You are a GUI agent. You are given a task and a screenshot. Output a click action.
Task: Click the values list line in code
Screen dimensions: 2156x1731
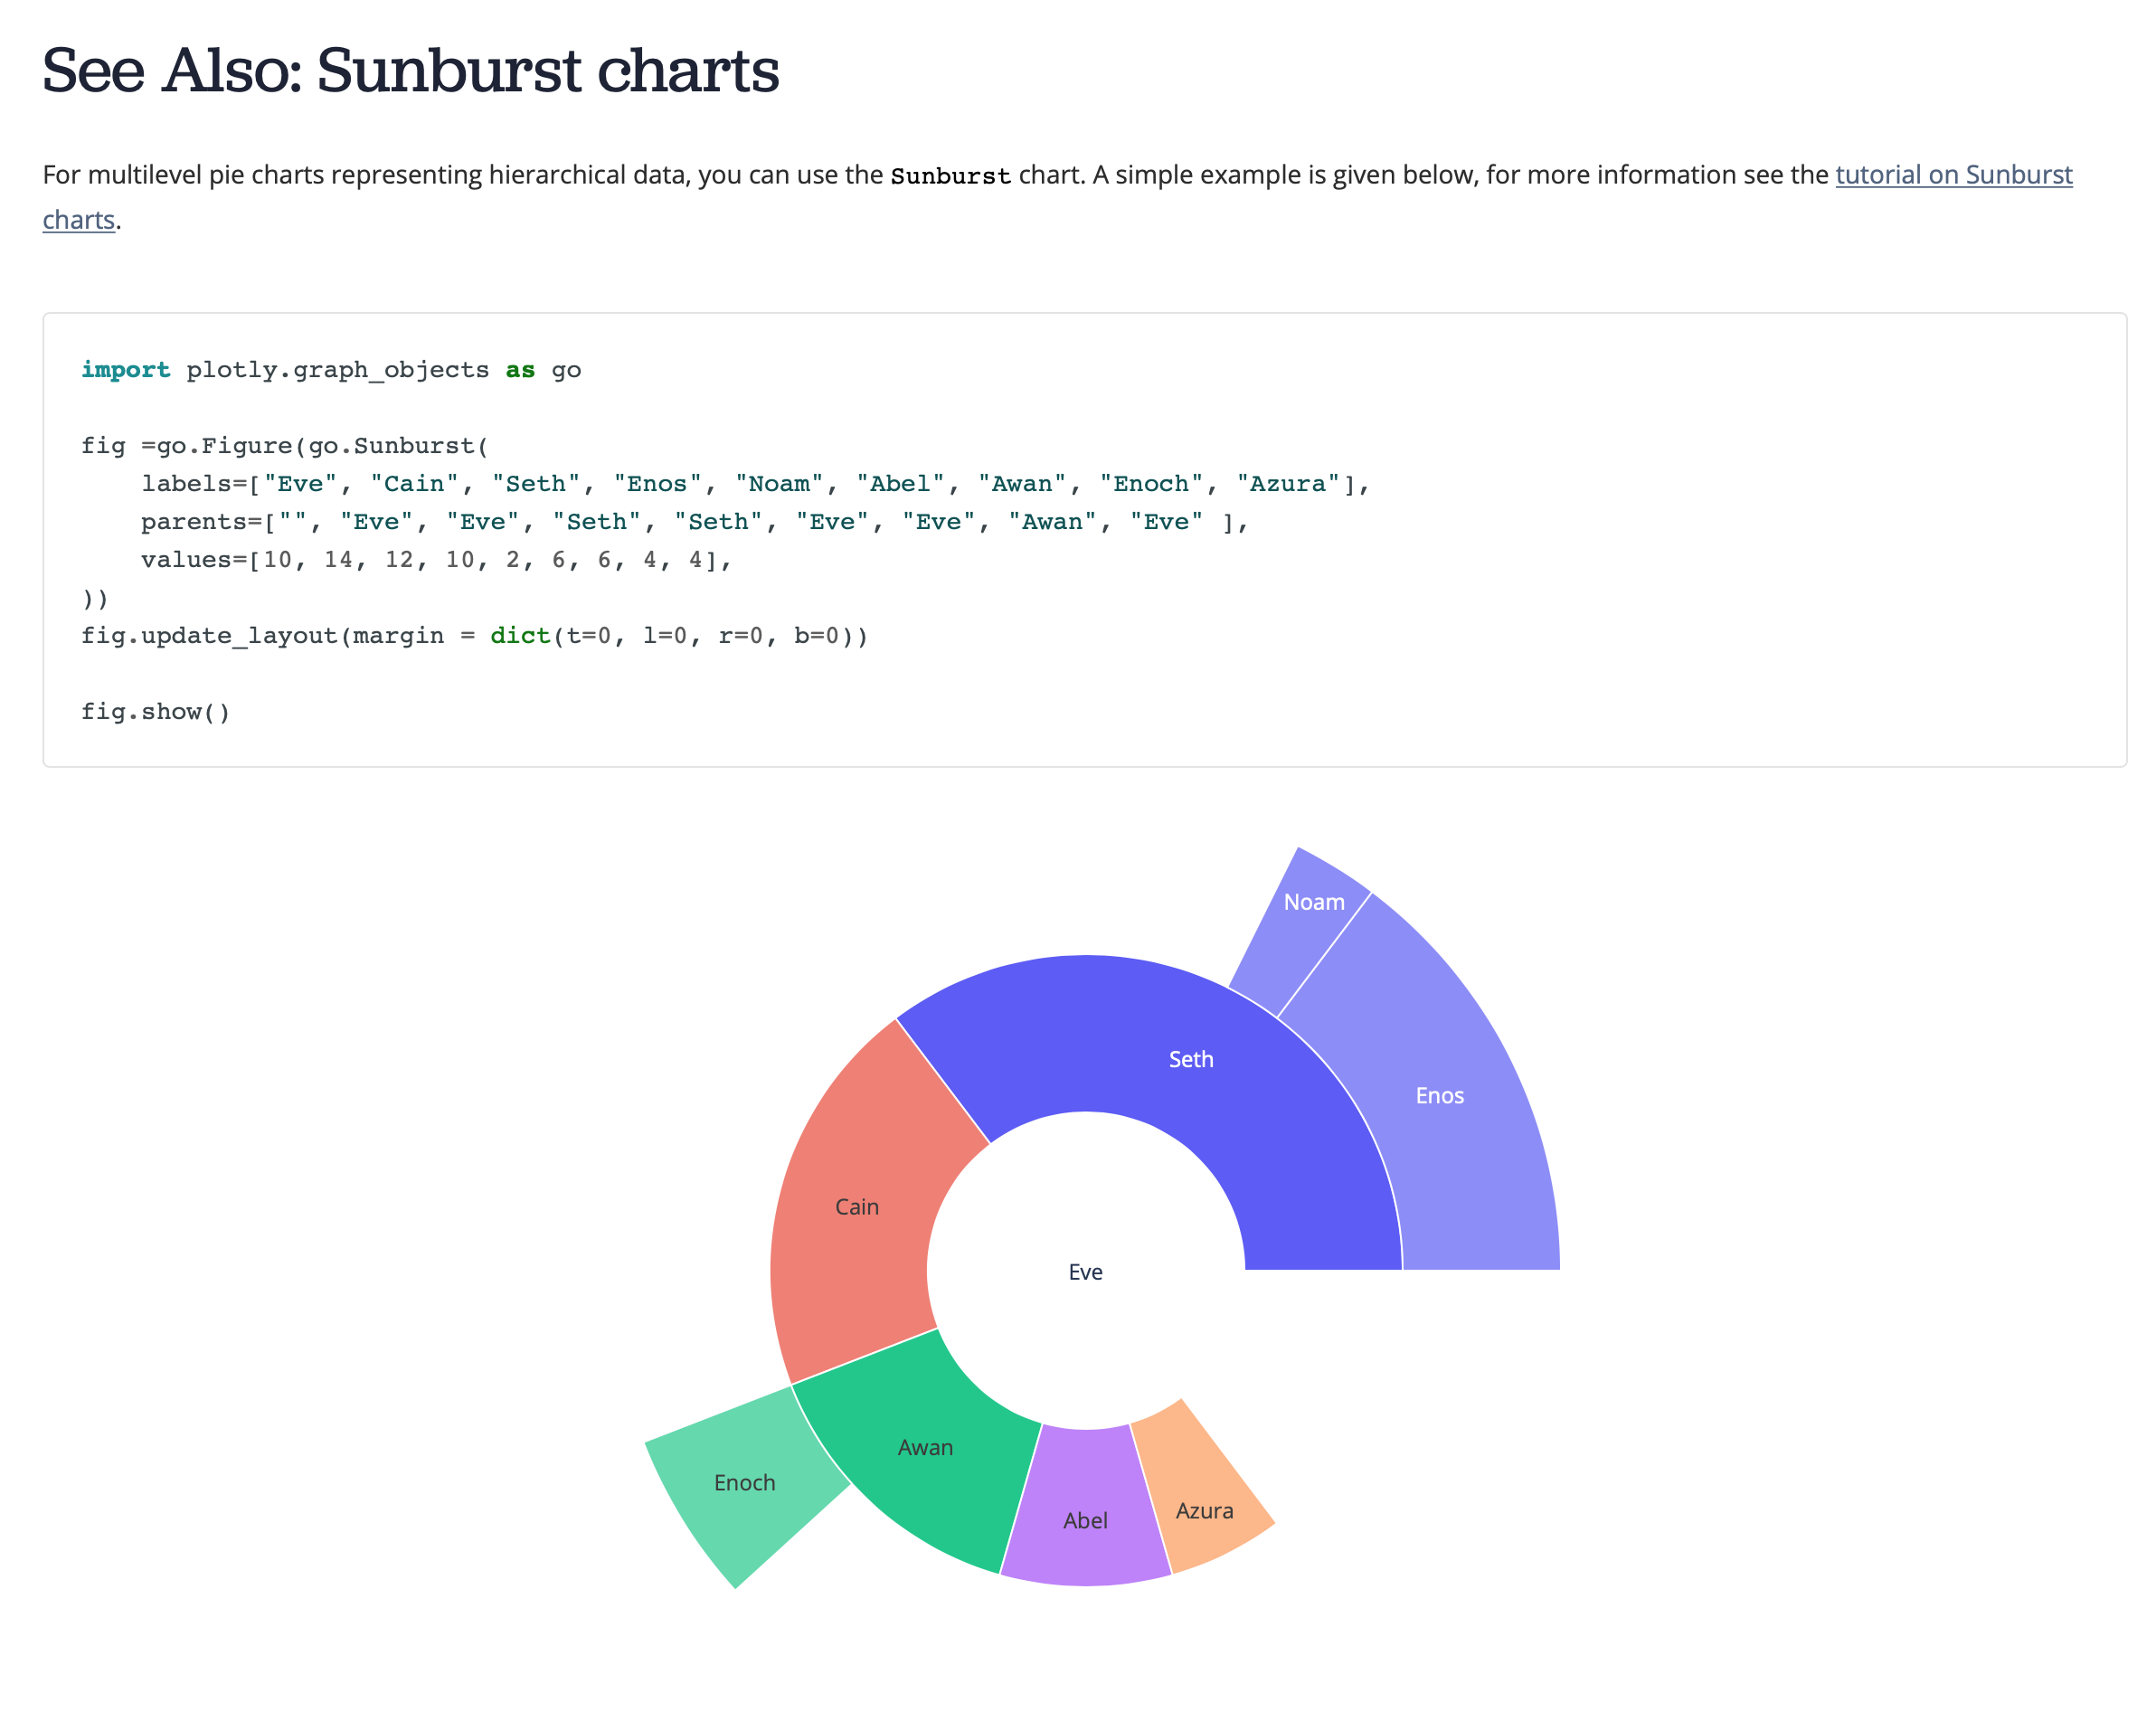point(436,560)
